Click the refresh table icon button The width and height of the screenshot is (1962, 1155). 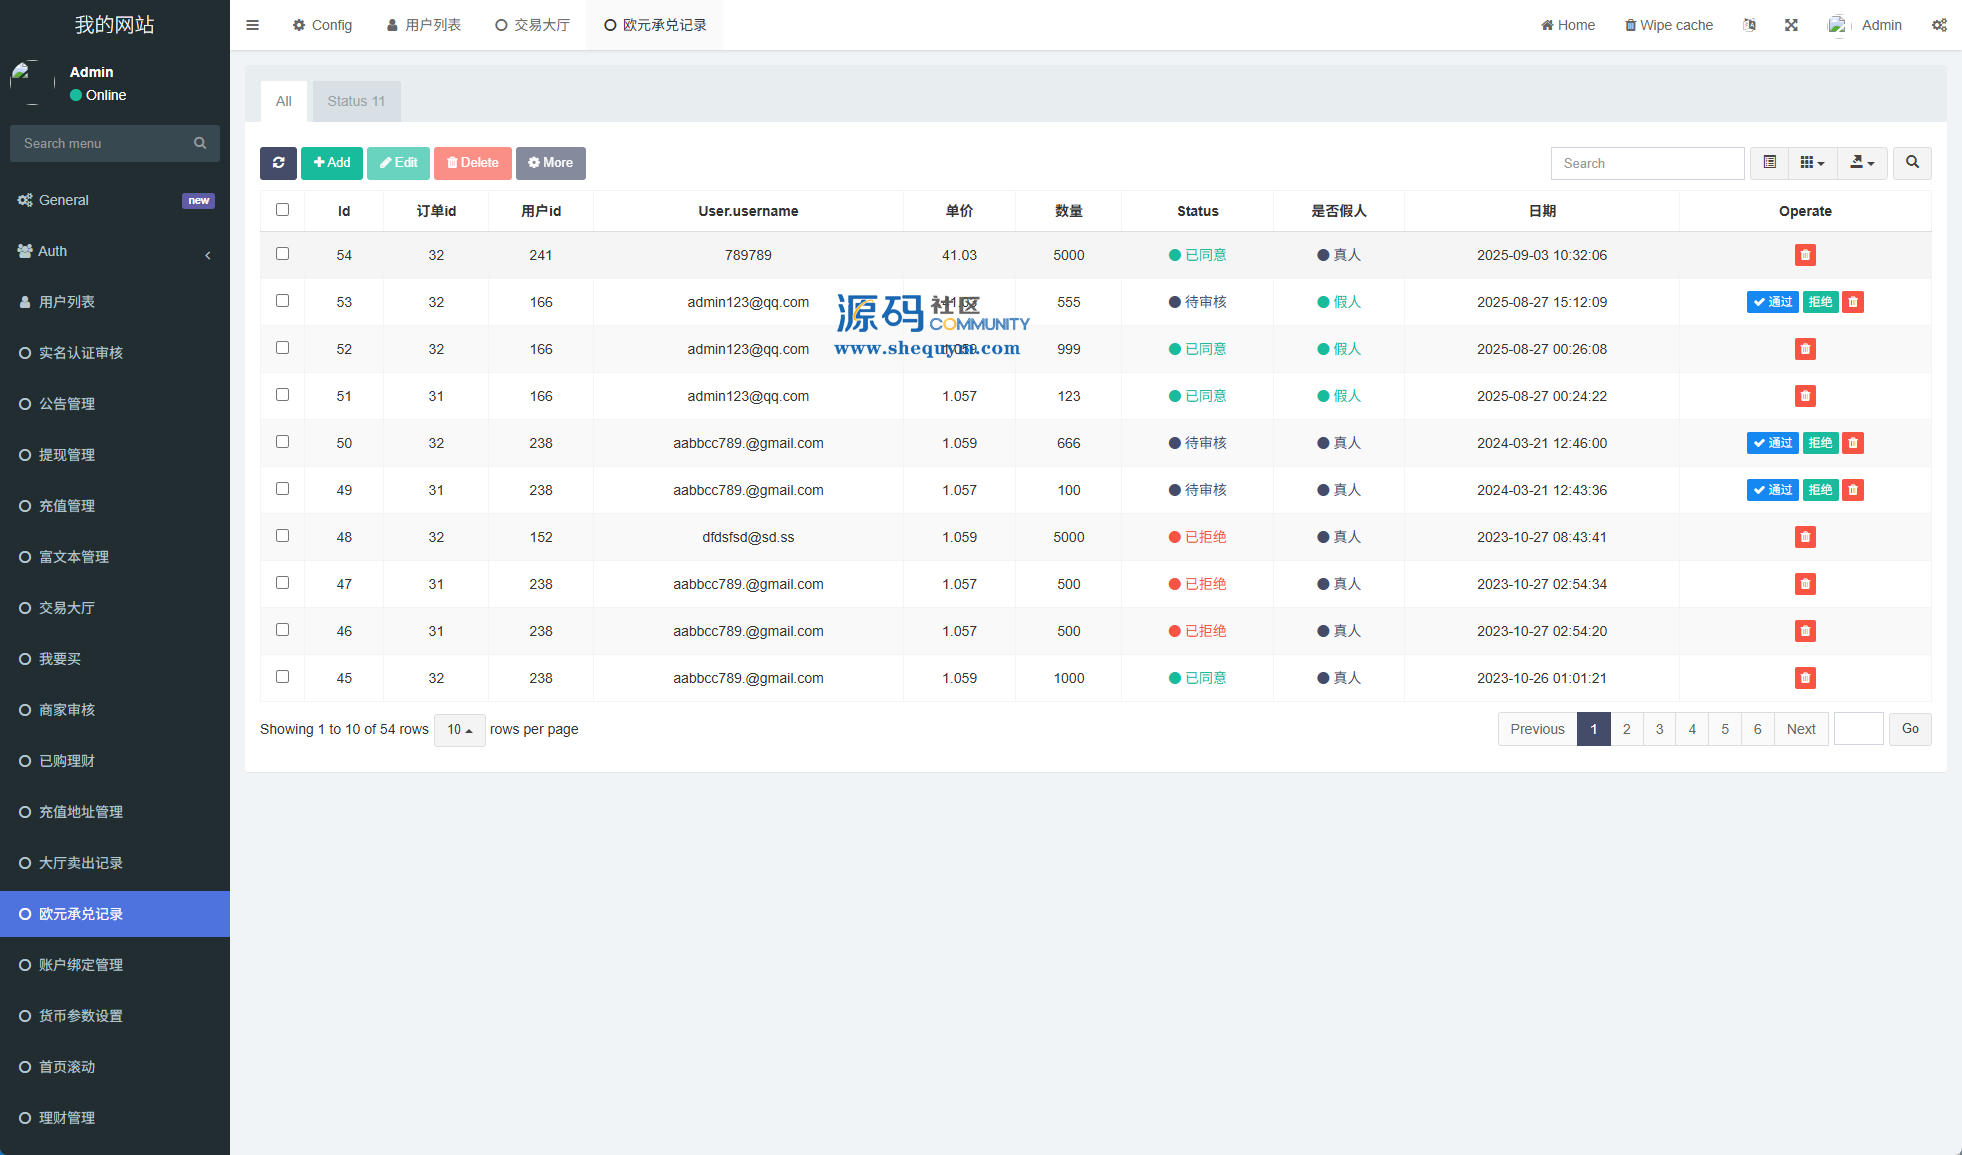pyautogui.click(x=278, y=163)
